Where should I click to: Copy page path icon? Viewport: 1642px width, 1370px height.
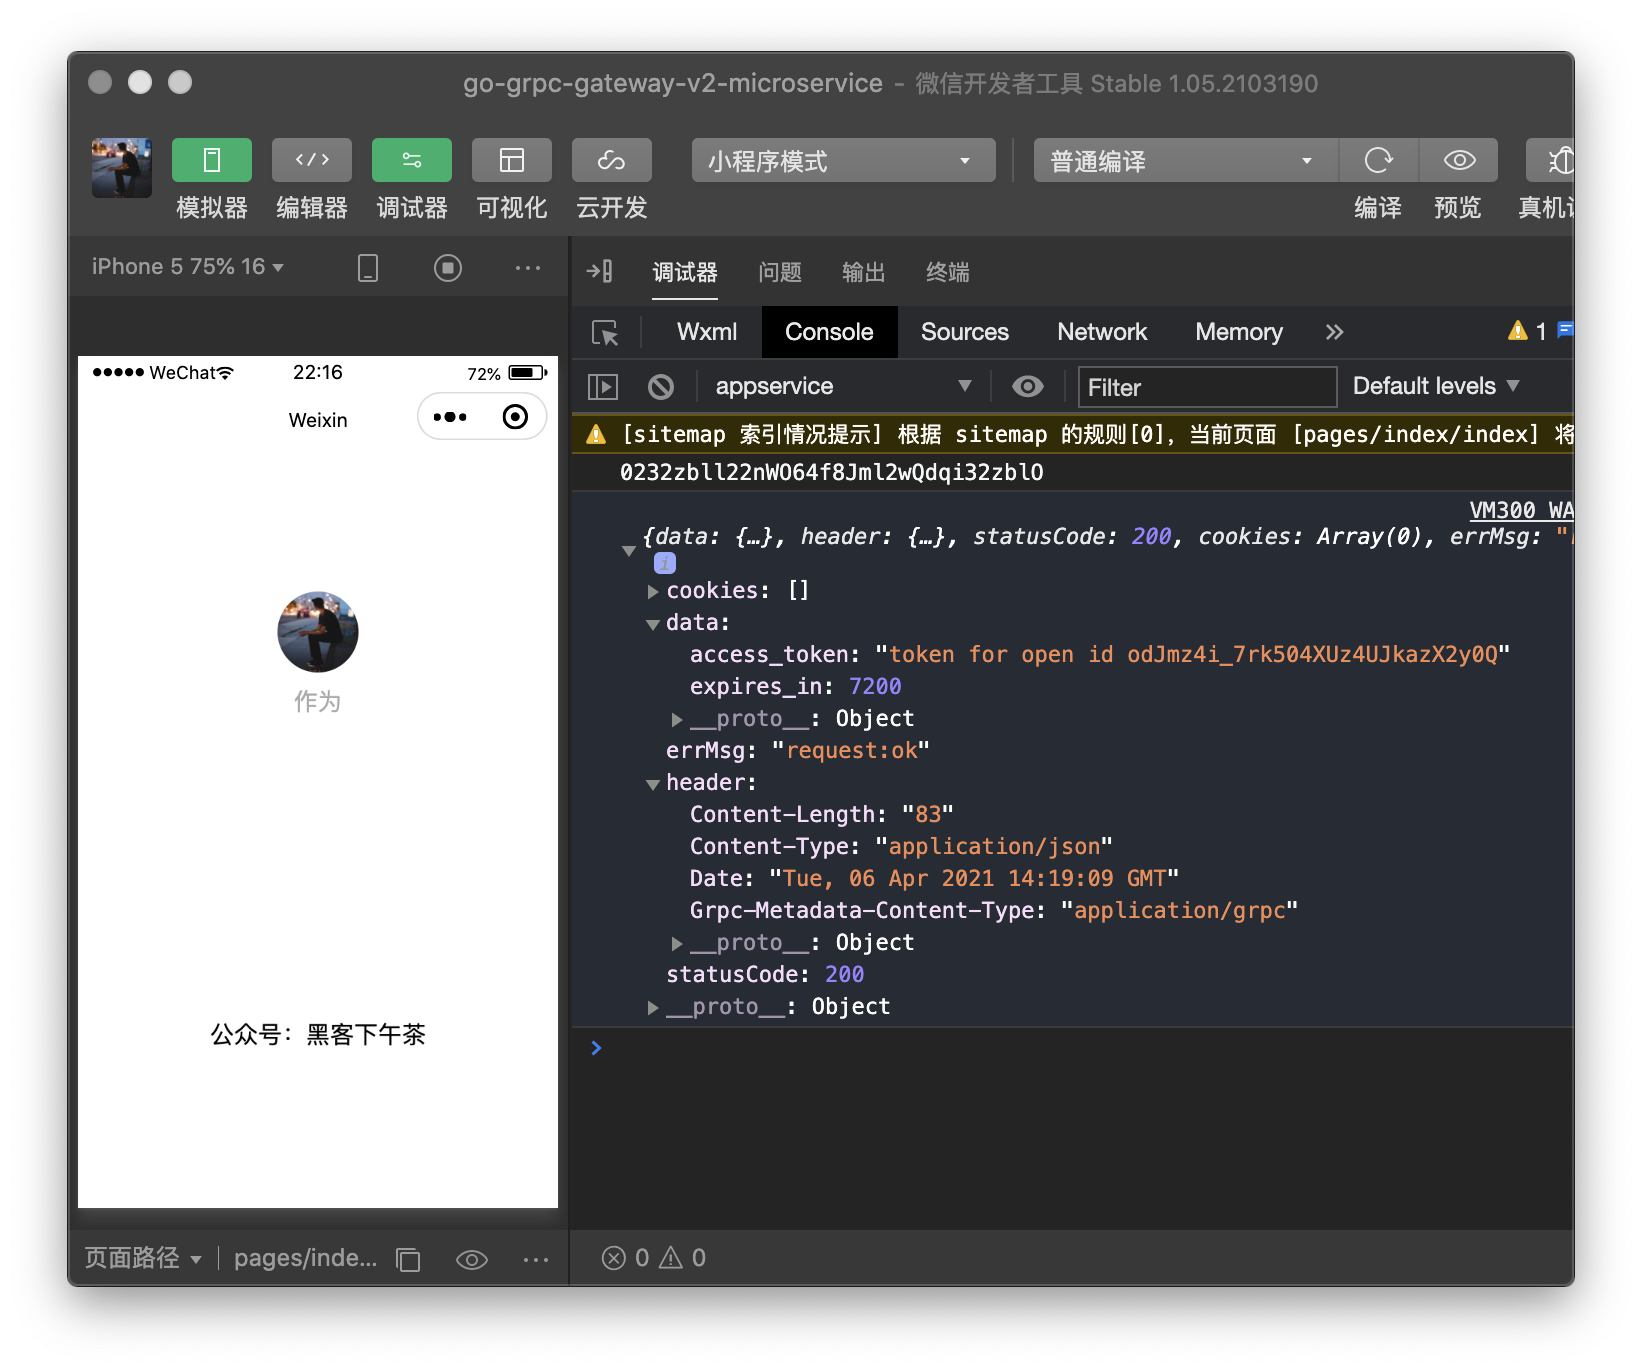[x=408, y=1259]
